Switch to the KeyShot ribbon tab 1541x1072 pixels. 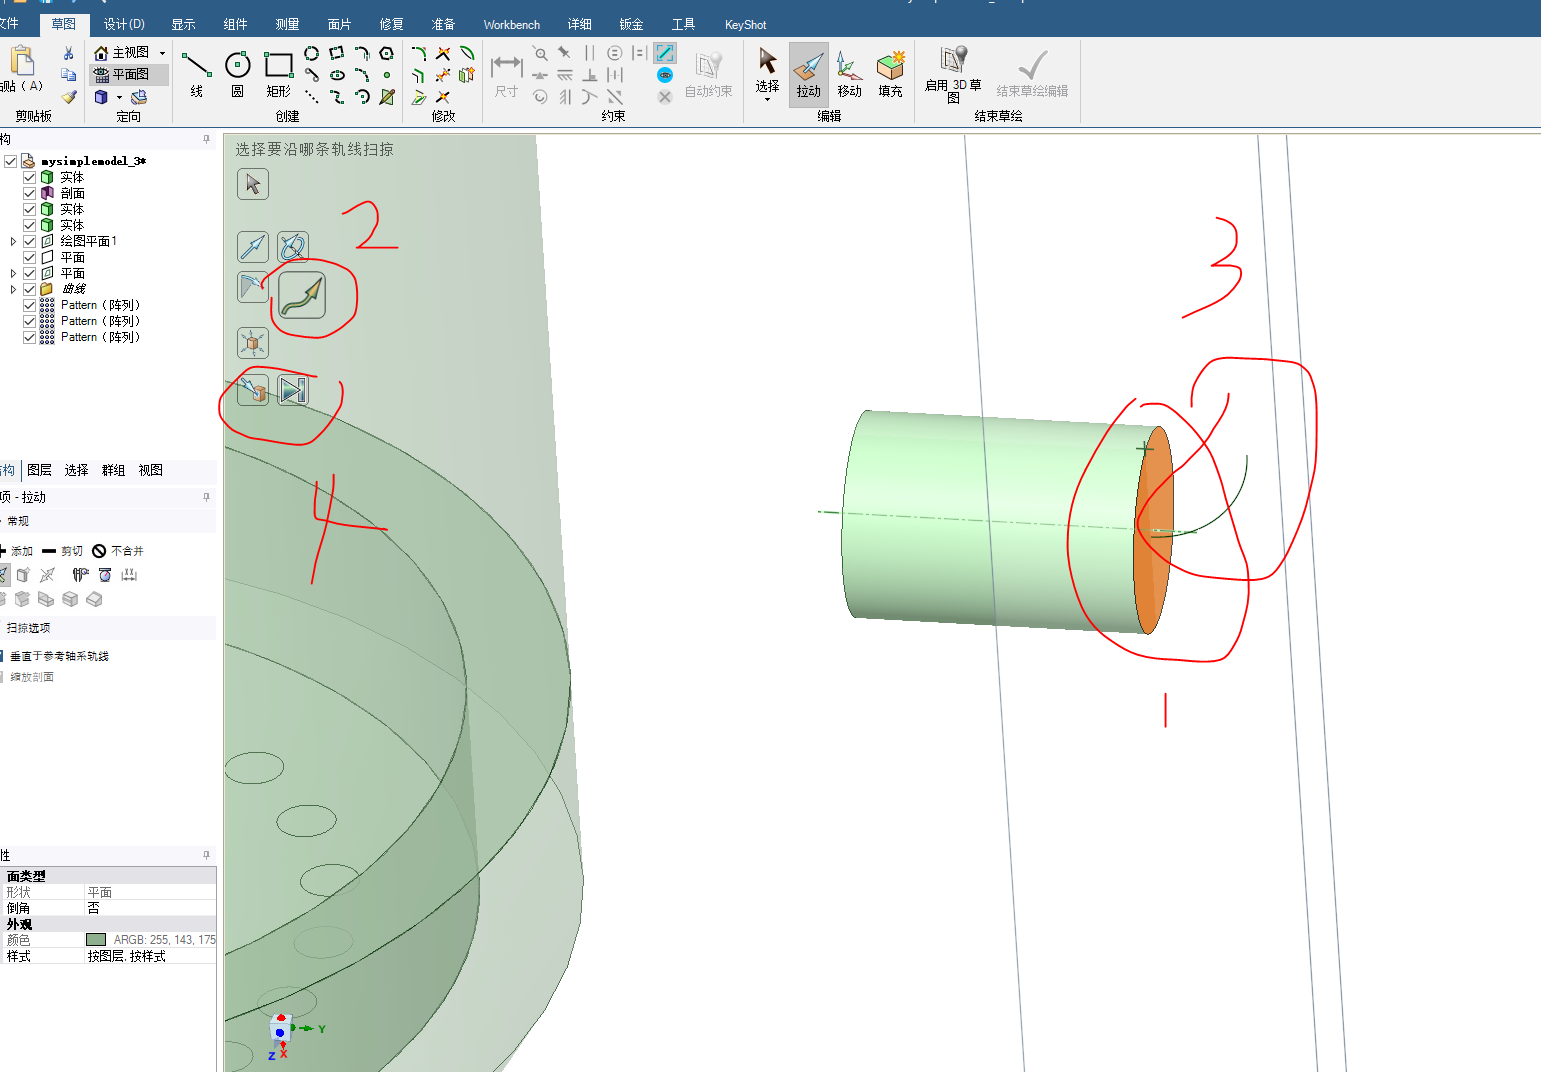(x=744, y=23)
